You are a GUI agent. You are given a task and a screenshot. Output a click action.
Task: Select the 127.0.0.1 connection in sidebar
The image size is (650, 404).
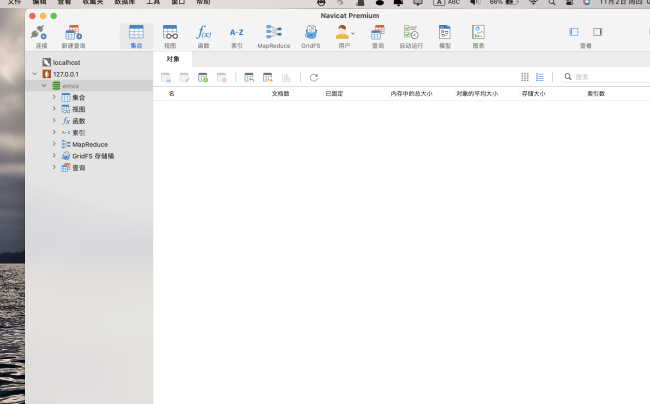coord(65,74)
